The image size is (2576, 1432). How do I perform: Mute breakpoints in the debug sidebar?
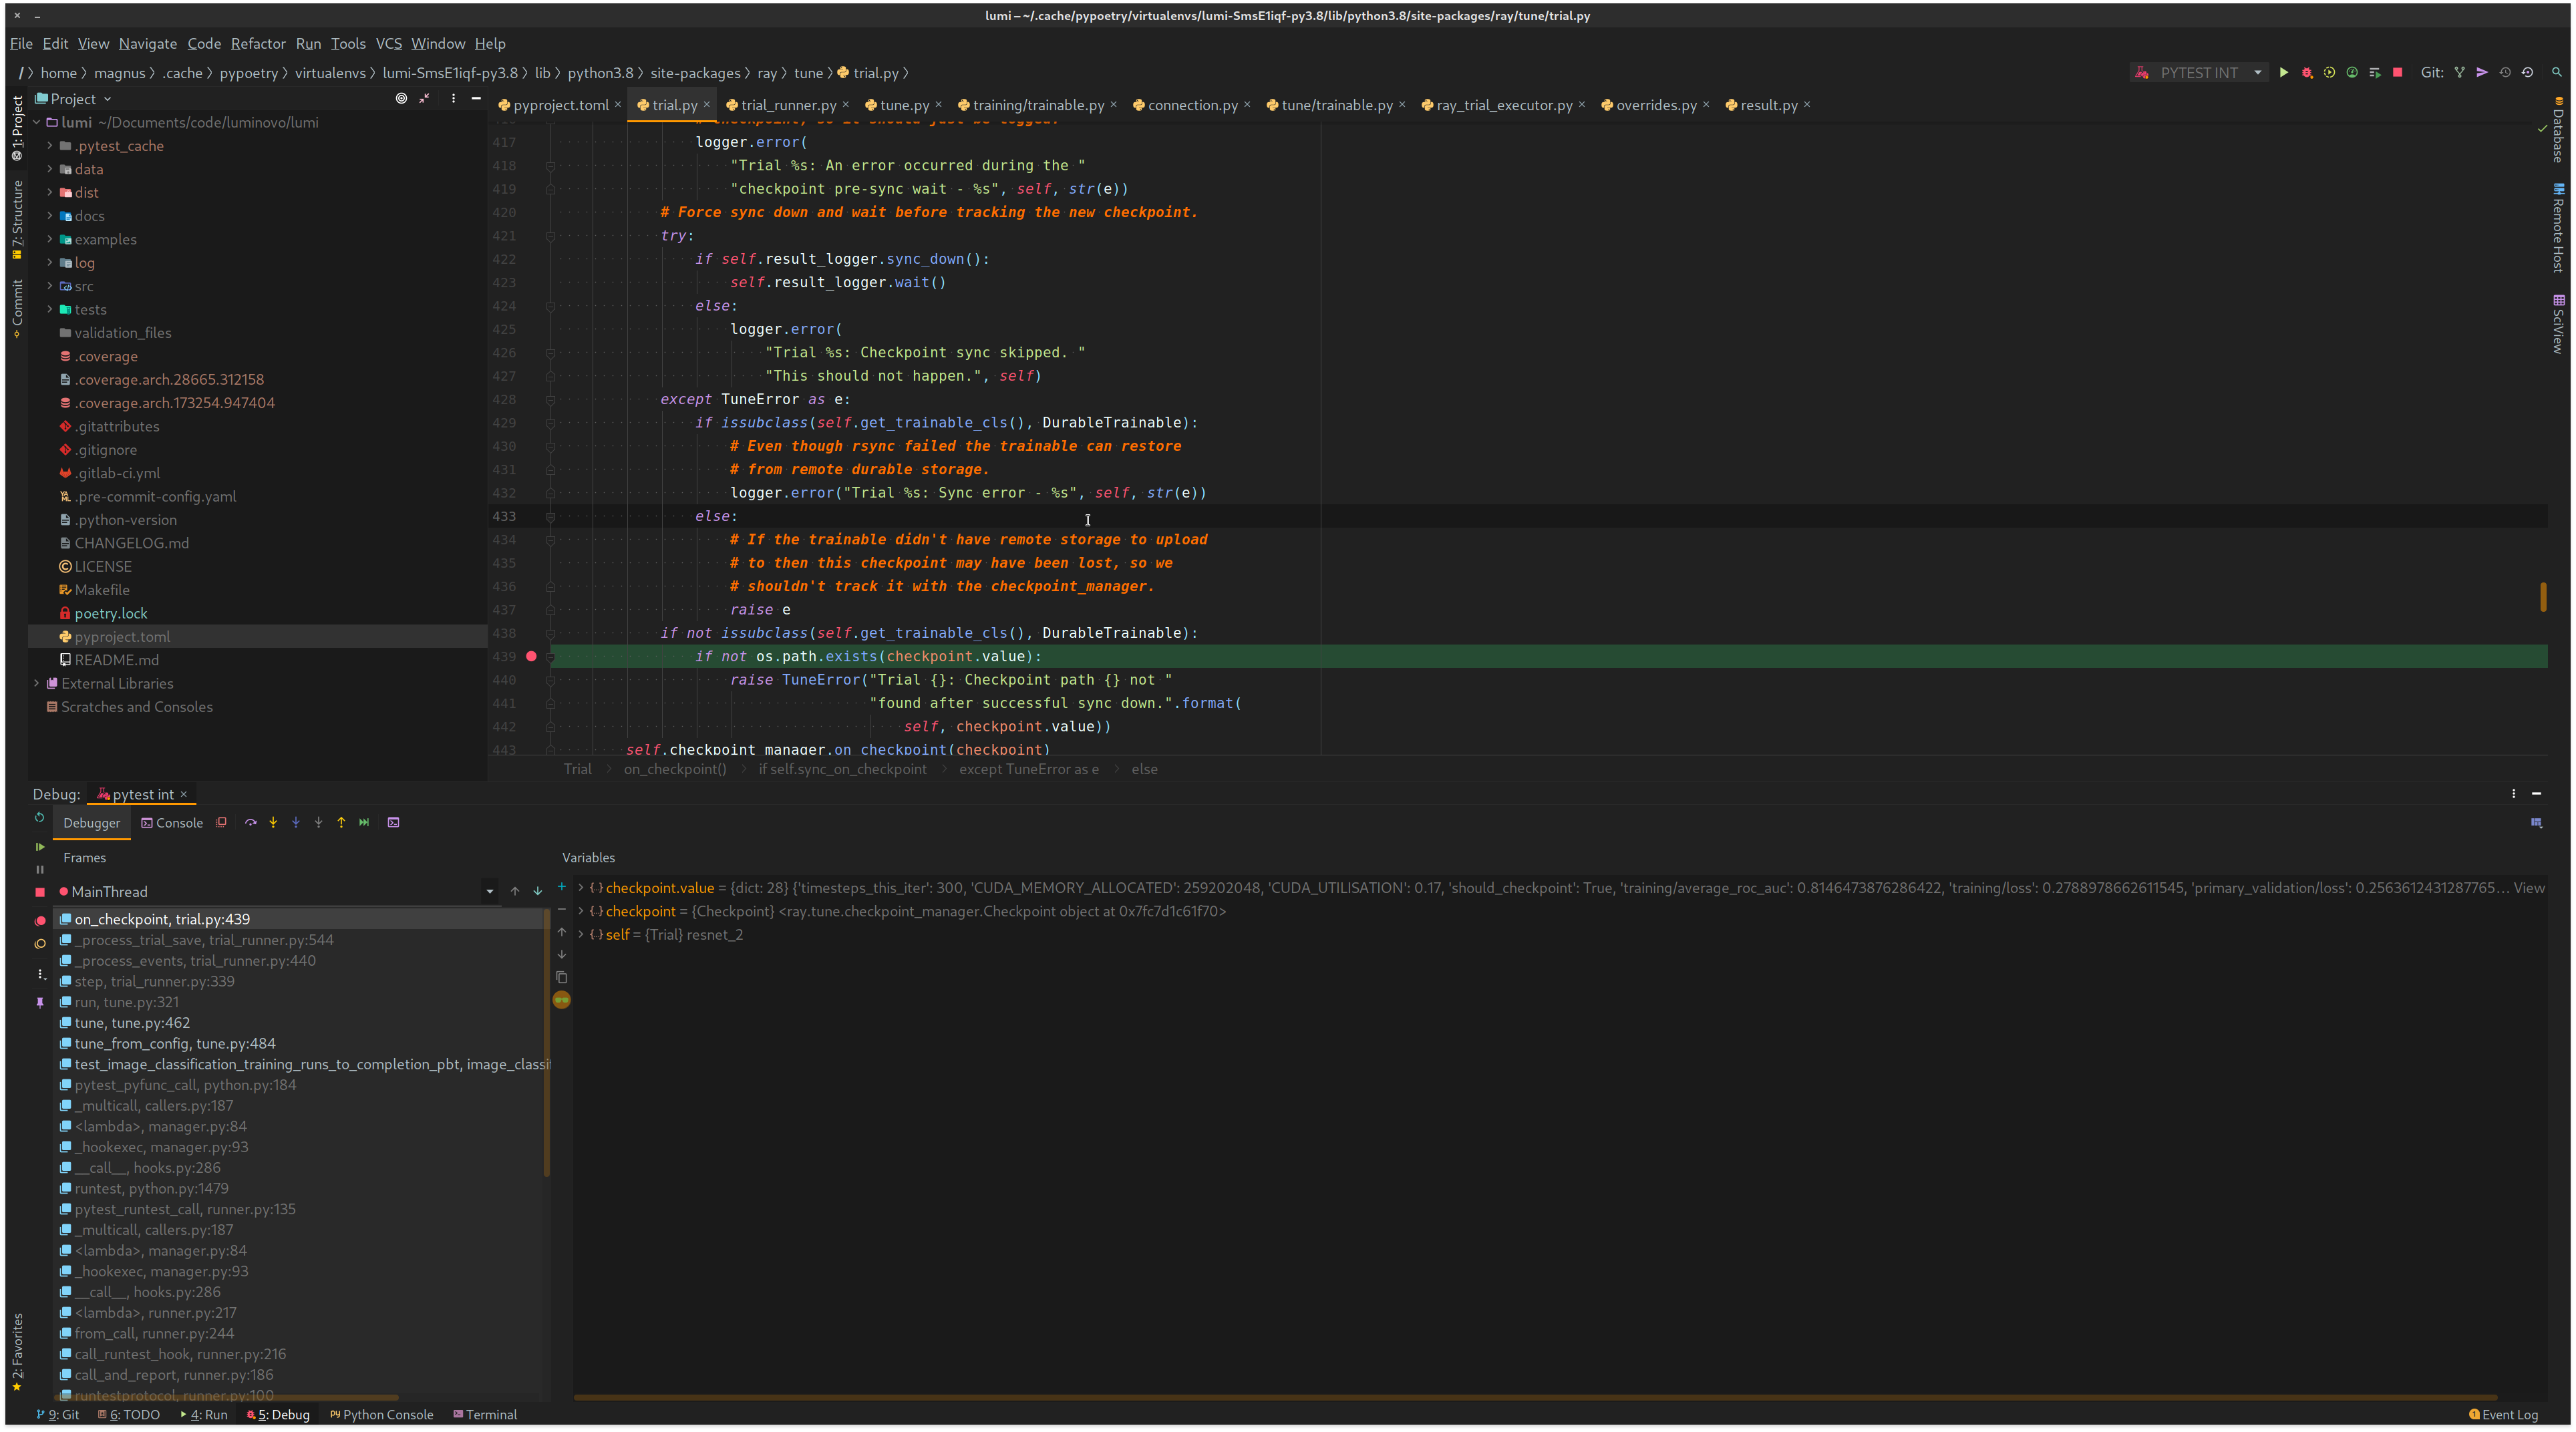click(x=41, y=944)
